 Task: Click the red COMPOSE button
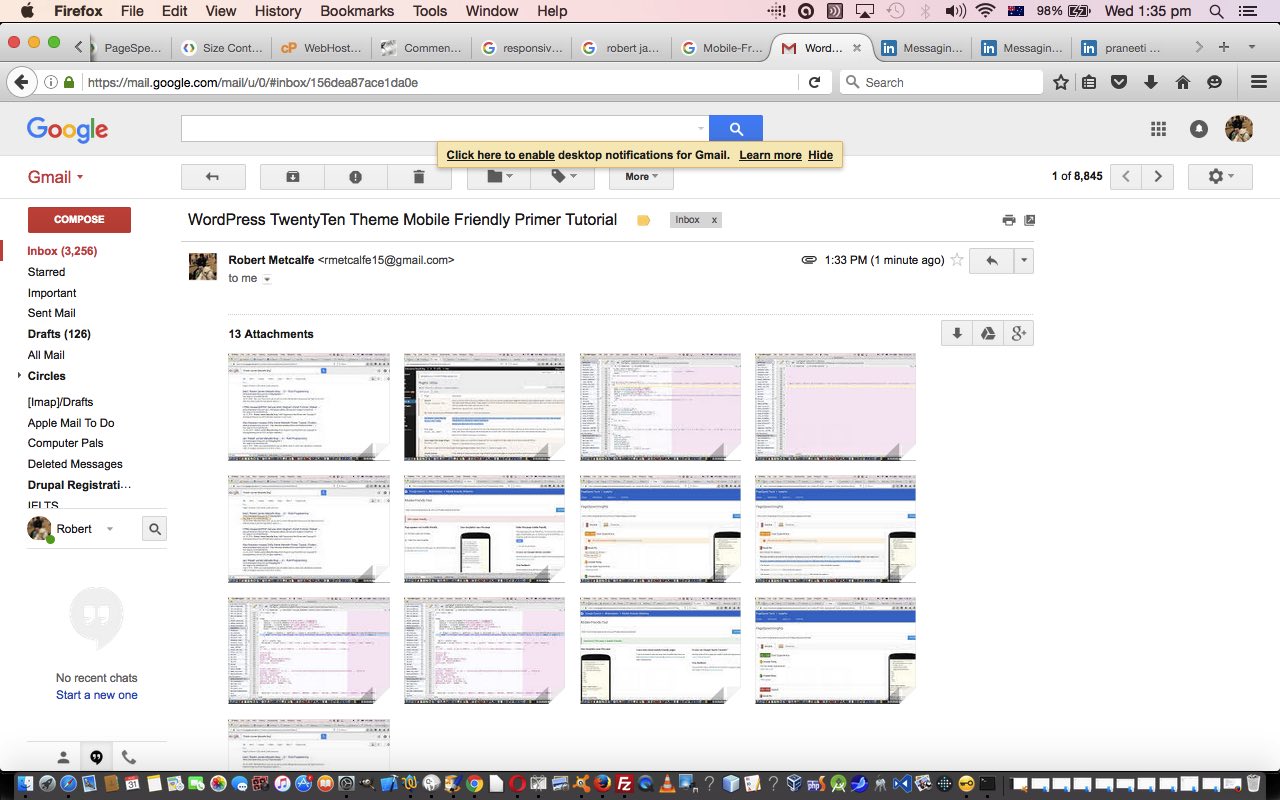click(79, 220)
